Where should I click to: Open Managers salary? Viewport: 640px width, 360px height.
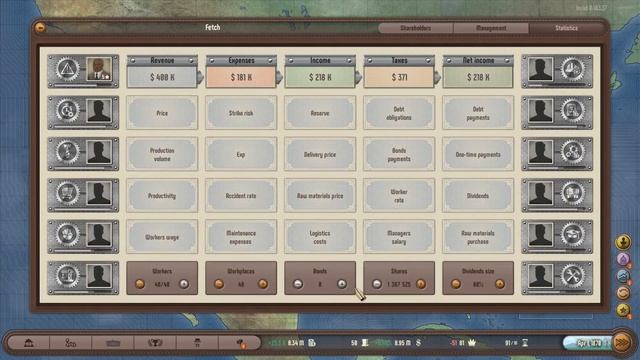pos(399,237)
